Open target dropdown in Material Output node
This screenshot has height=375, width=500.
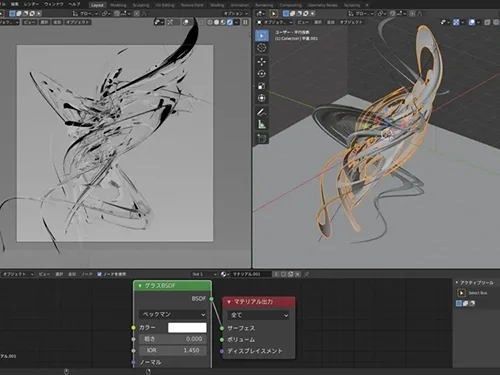(x=258, y=315)
